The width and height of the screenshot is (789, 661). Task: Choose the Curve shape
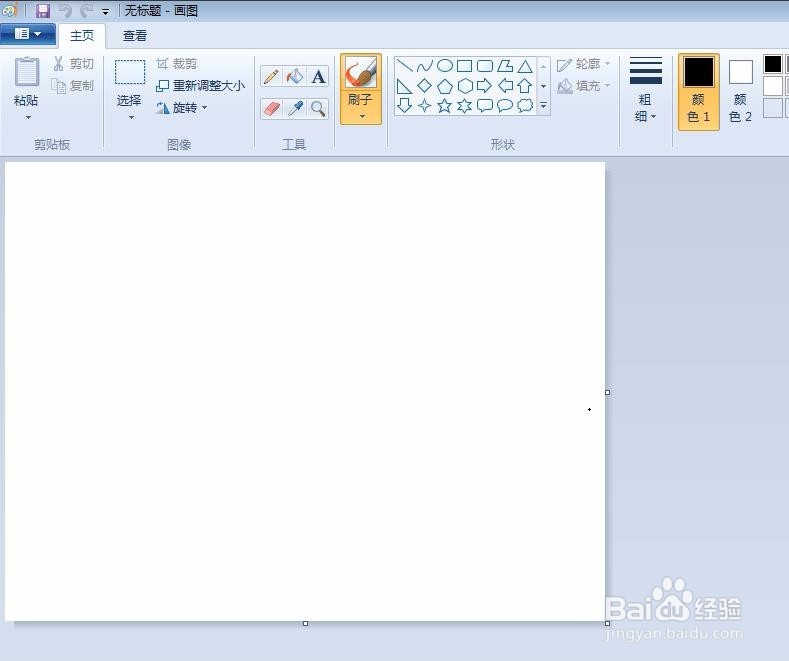click(425, 66)
